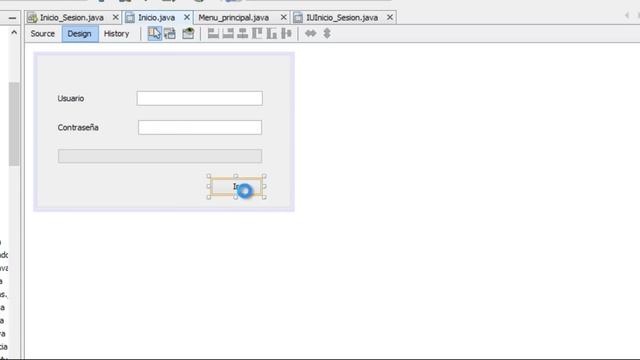The width and height of the screenshot is (640, 360).
Task: Open the Menu_principal.java tab
Action: pyautogui.click(x=233, y=18)
